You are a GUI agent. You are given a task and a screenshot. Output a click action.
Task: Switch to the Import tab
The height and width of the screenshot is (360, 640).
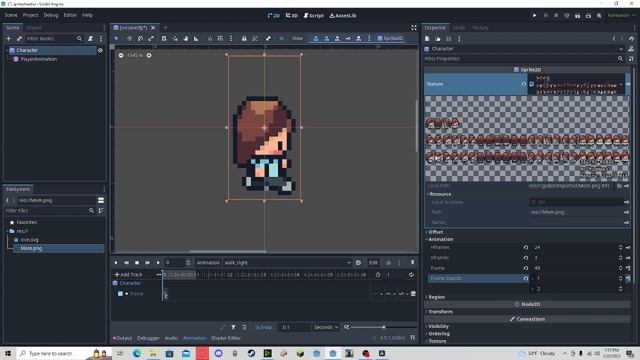pos(34,28)
